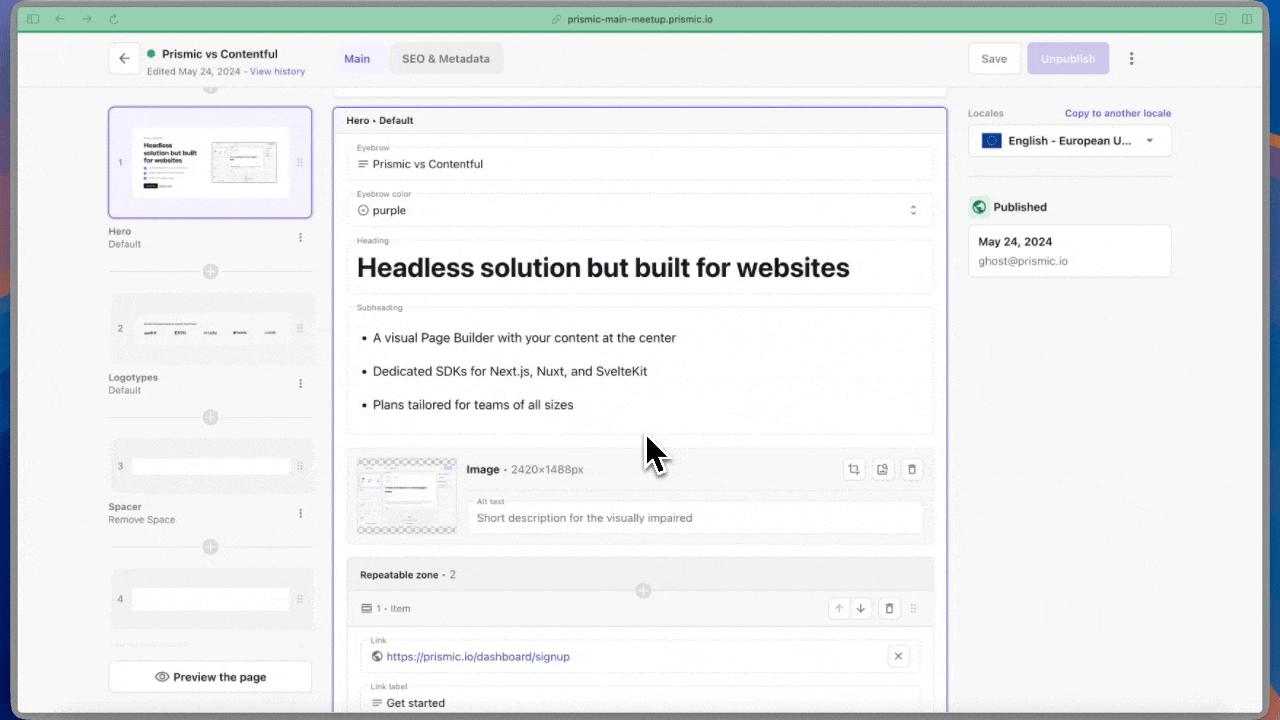Replace the Hero image file

pyautogui.click(x=883, y=469)
